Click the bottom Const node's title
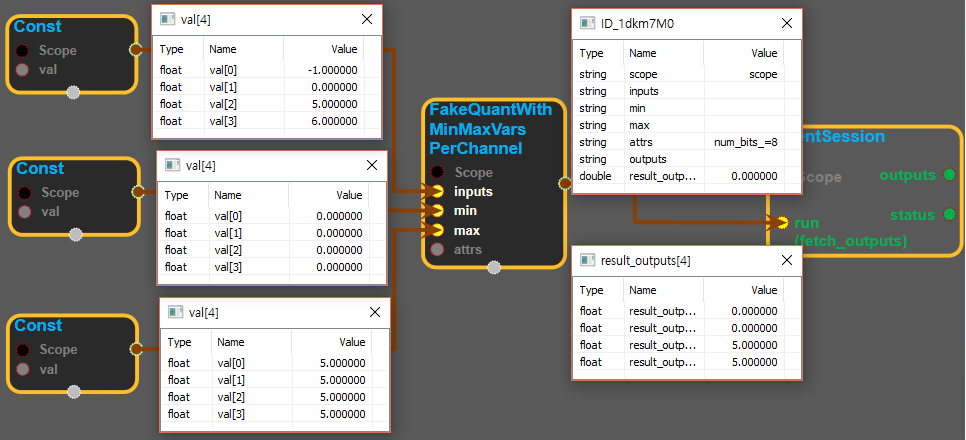 click(40, 326)
